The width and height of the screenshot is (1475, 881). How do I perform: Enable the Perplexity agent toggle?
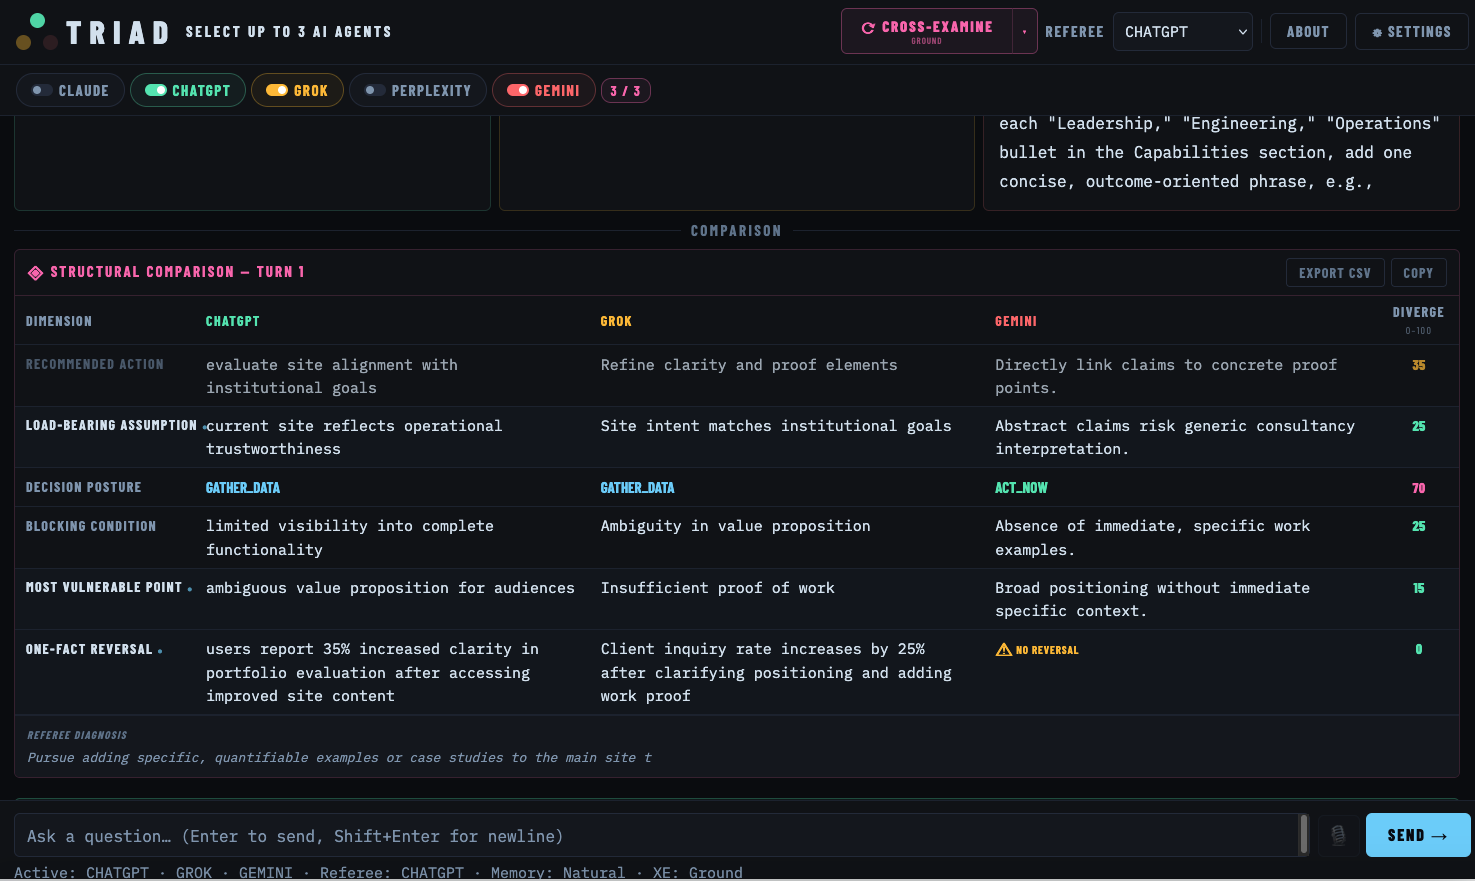coord(375,90)
